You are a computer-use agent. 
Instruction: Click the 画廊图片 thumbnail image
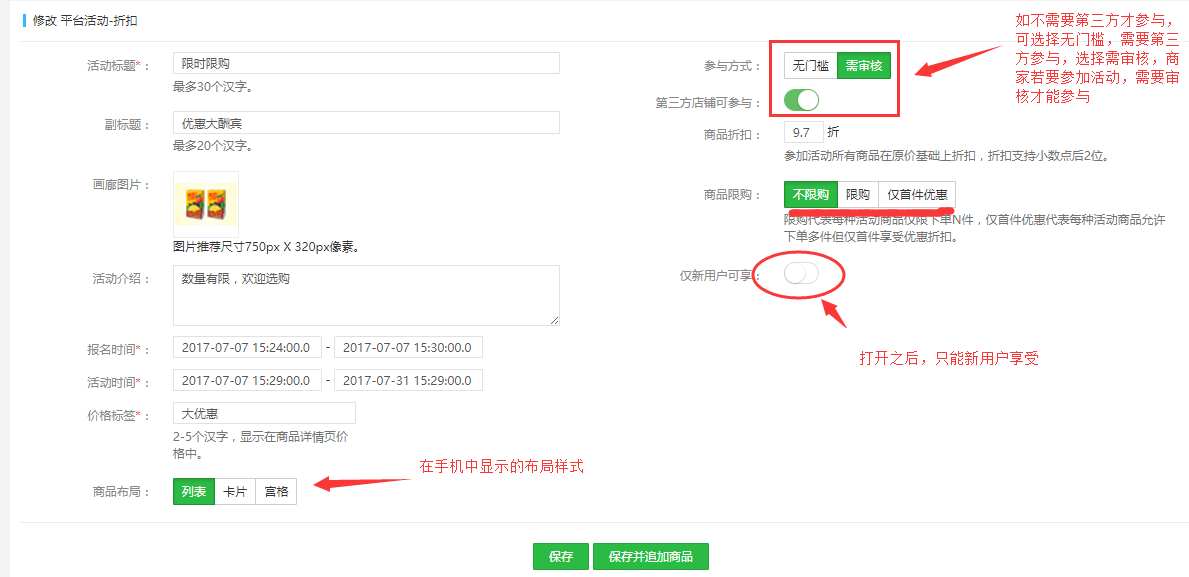click(x=205, y=204)
